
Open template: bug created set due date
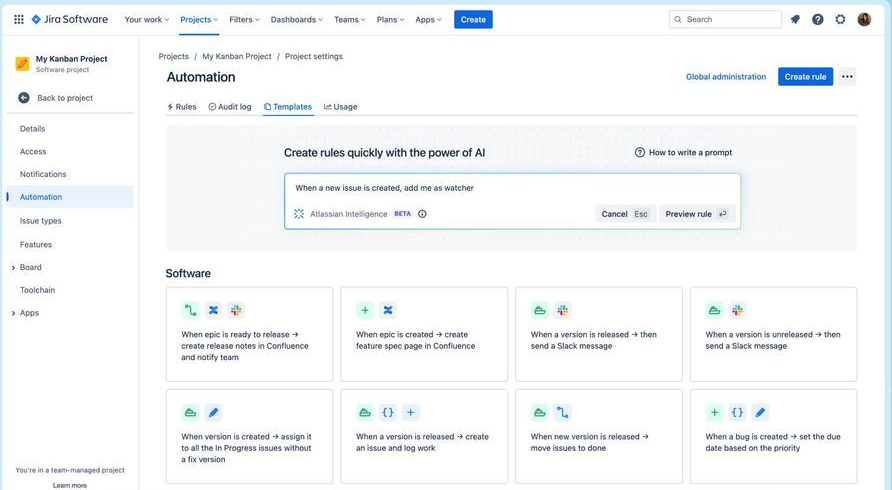774,437
